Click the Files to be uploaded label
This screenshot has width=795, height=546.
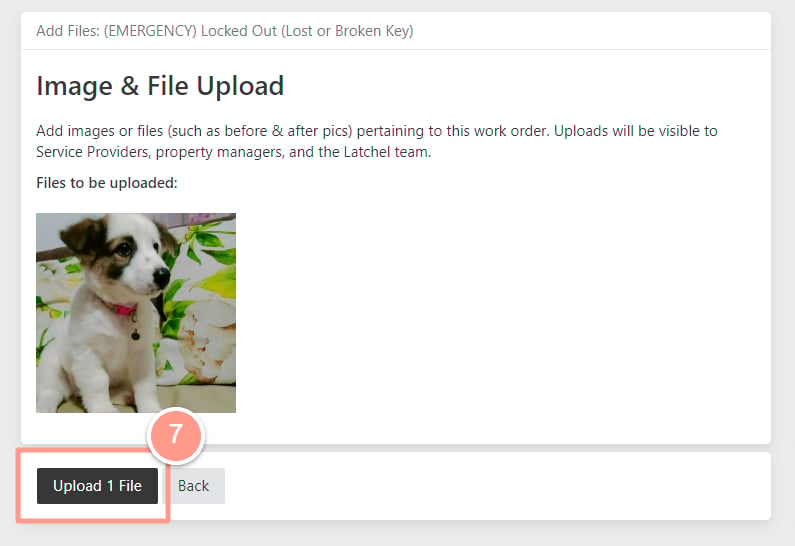pyautogui.click(x=107, y=183)
